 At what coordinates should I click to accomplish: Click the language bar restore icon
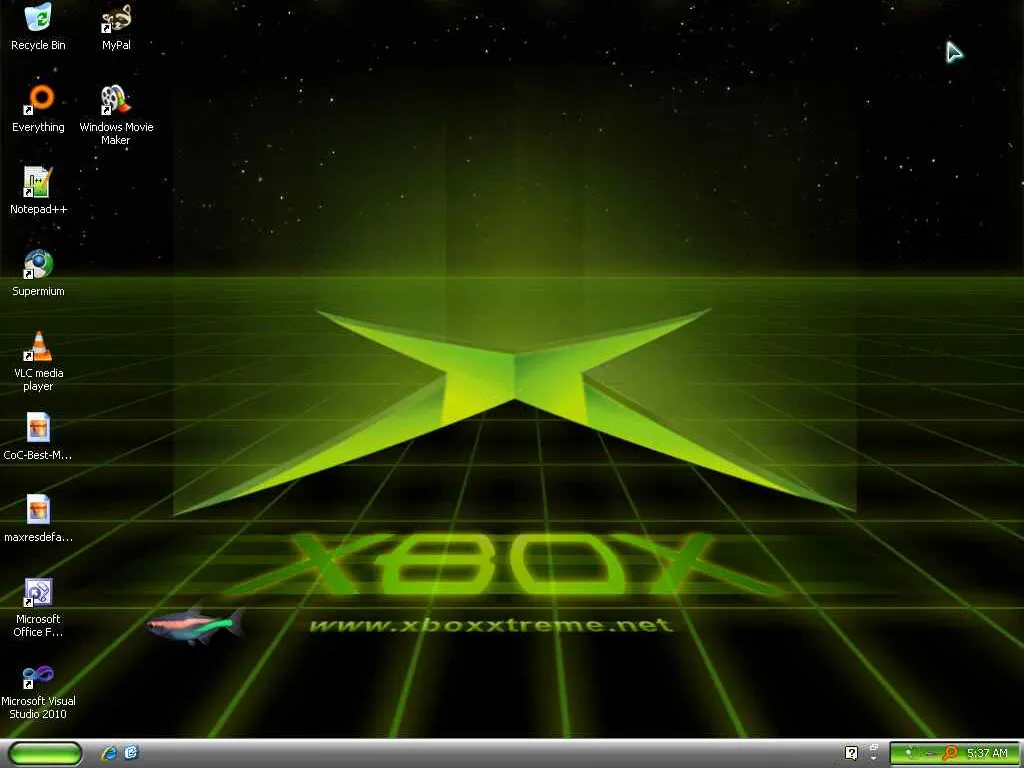pyautogui.click(x=874, y=746)
